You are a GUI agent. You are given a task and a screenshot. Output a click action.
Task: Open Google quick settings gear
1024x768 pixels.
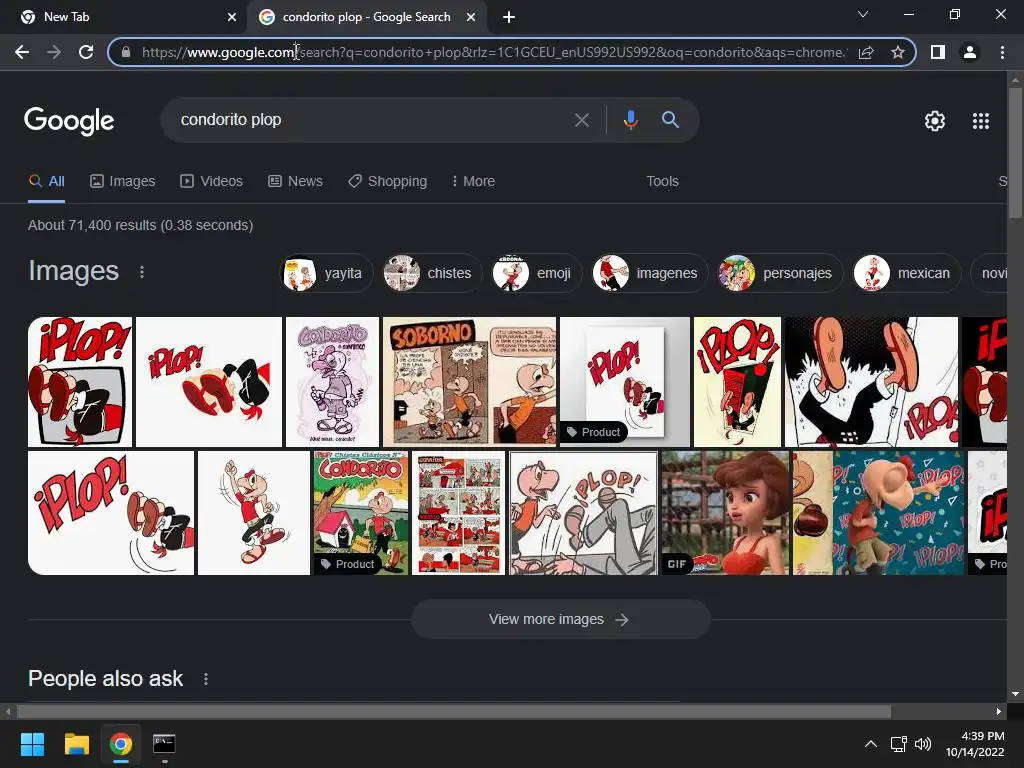pos(935,121)
